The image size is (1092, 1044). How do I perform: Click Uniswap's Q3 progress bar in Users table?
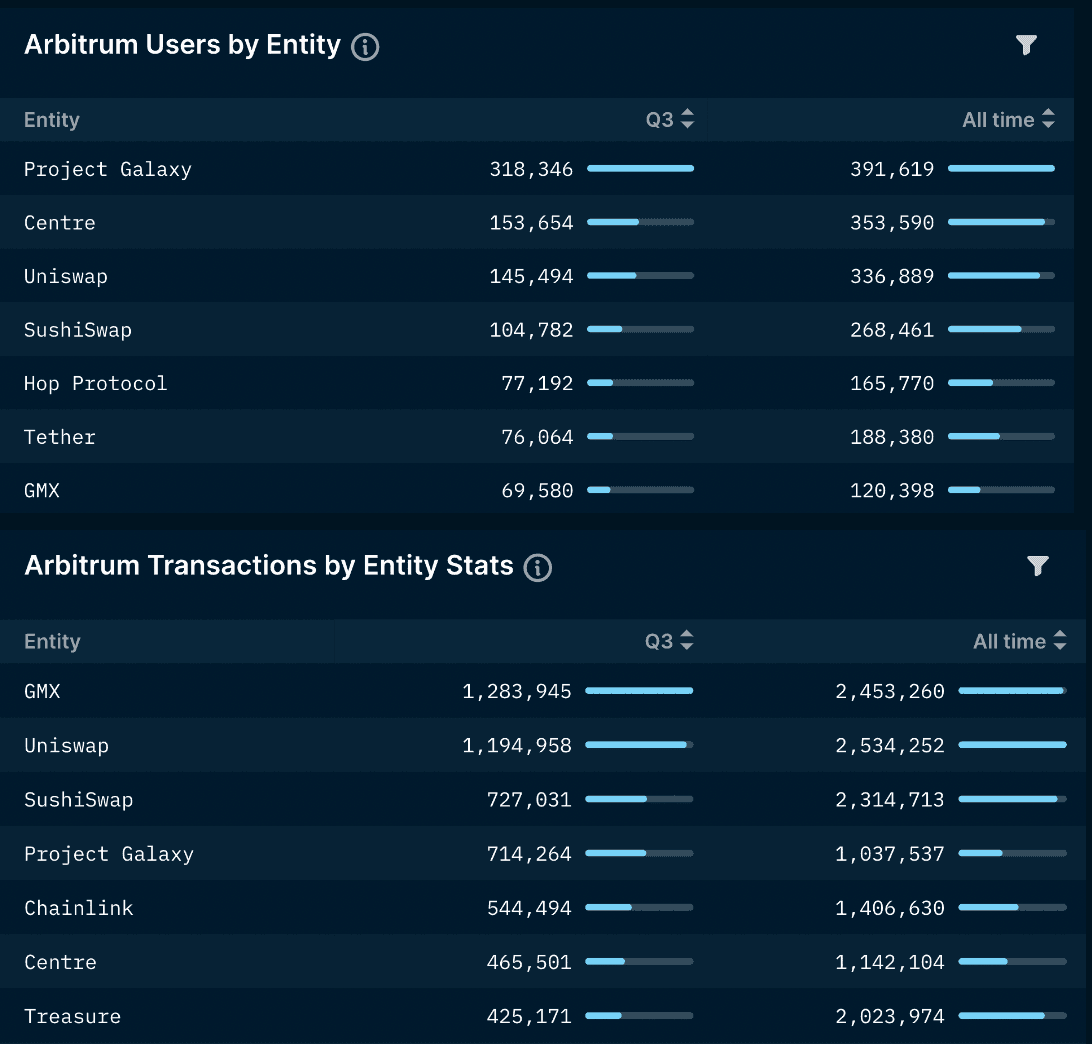click(640, 275)
